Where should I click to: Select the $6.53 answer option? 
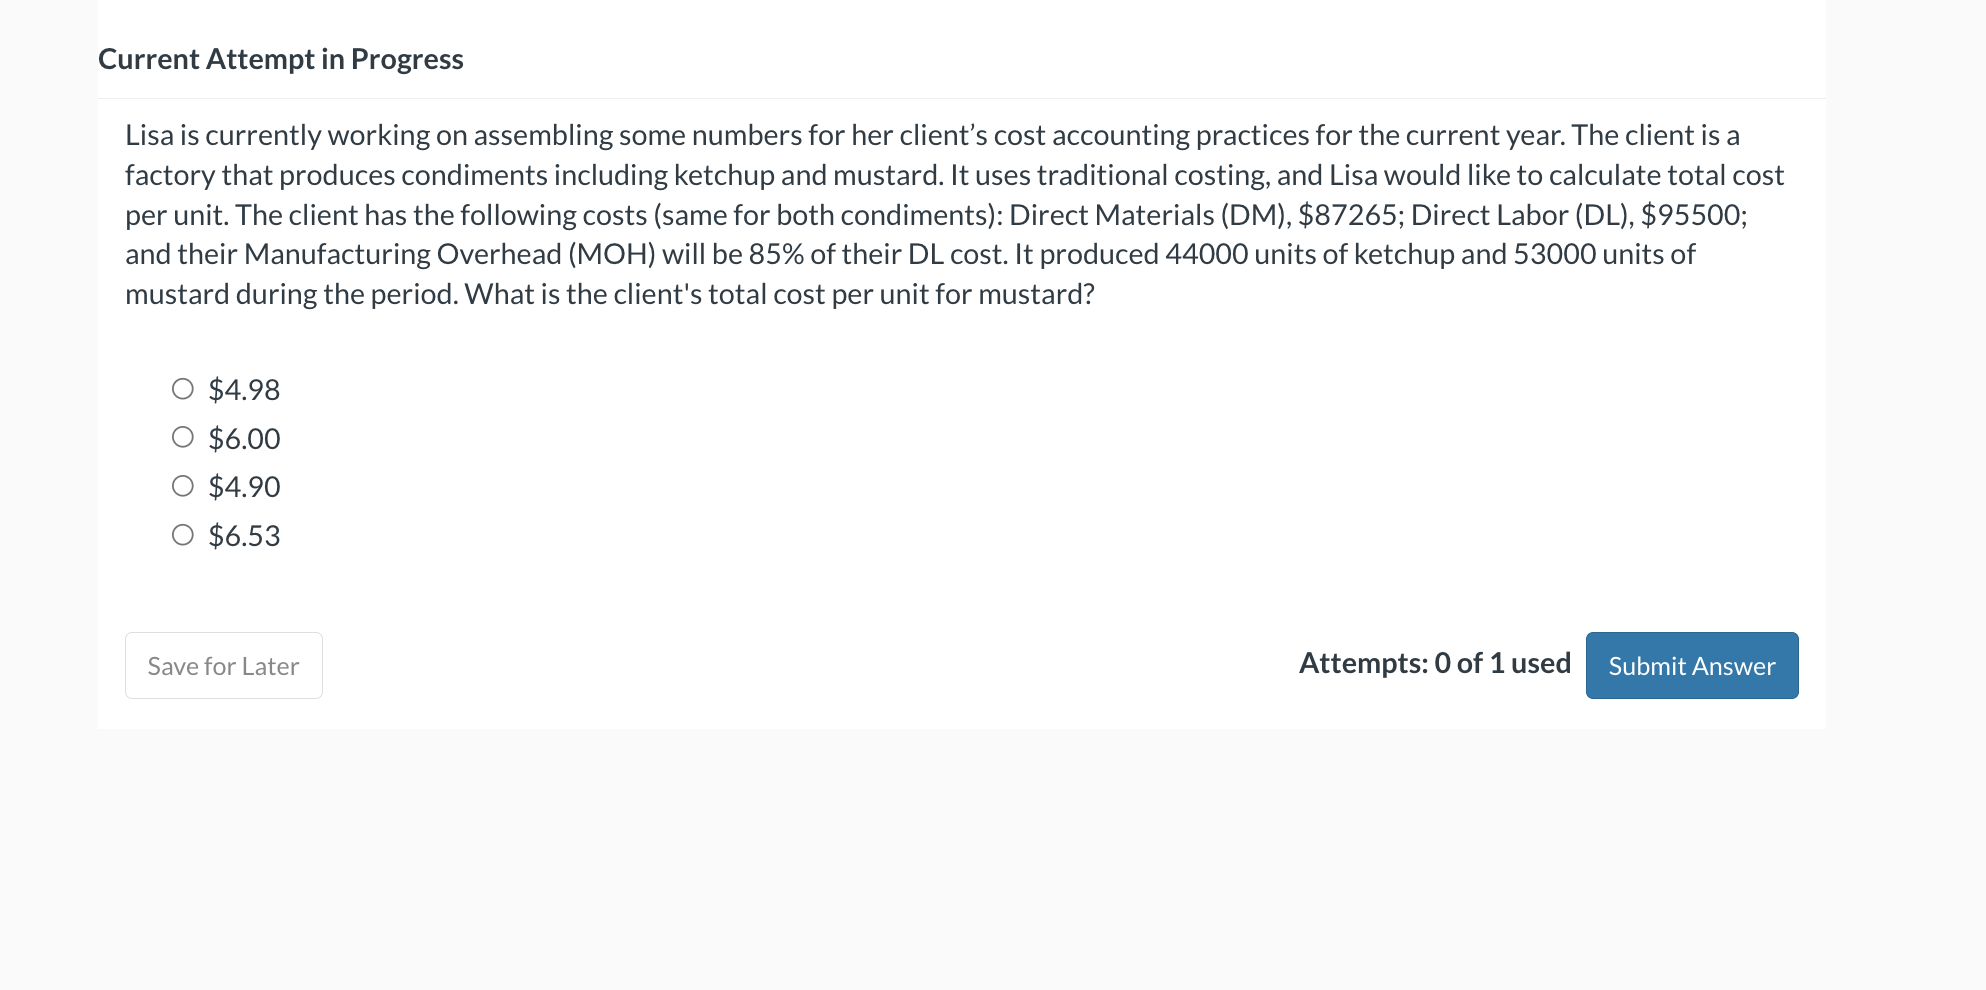[x=182, y=534]
